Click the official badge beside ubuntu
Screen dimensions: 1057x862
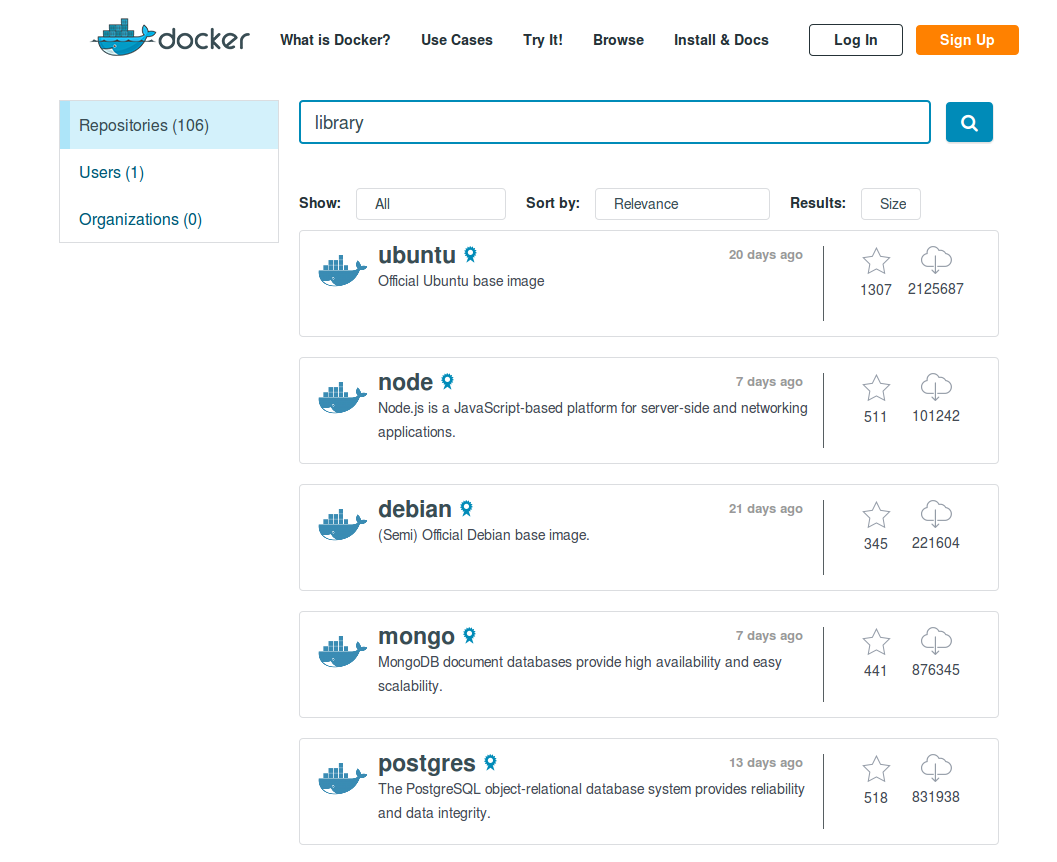click(471, 254)
